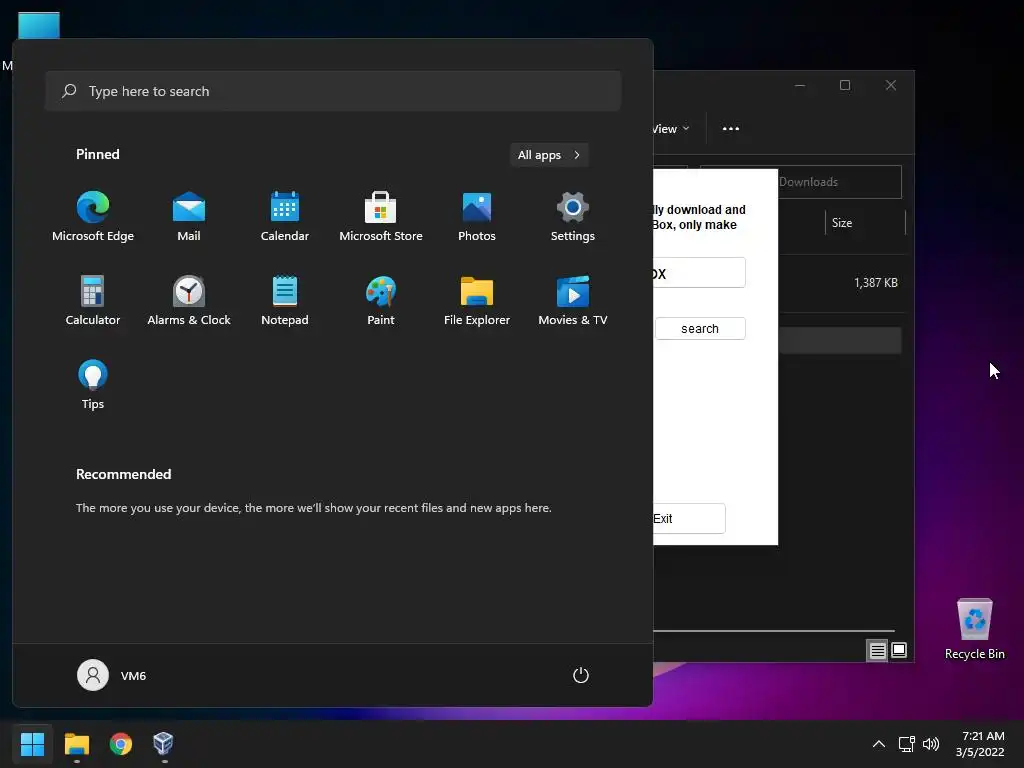This screenshot has width=1024, height=768.
Task: Open the Calendar app
Action: pyautogui.click(x=285, y=217)
